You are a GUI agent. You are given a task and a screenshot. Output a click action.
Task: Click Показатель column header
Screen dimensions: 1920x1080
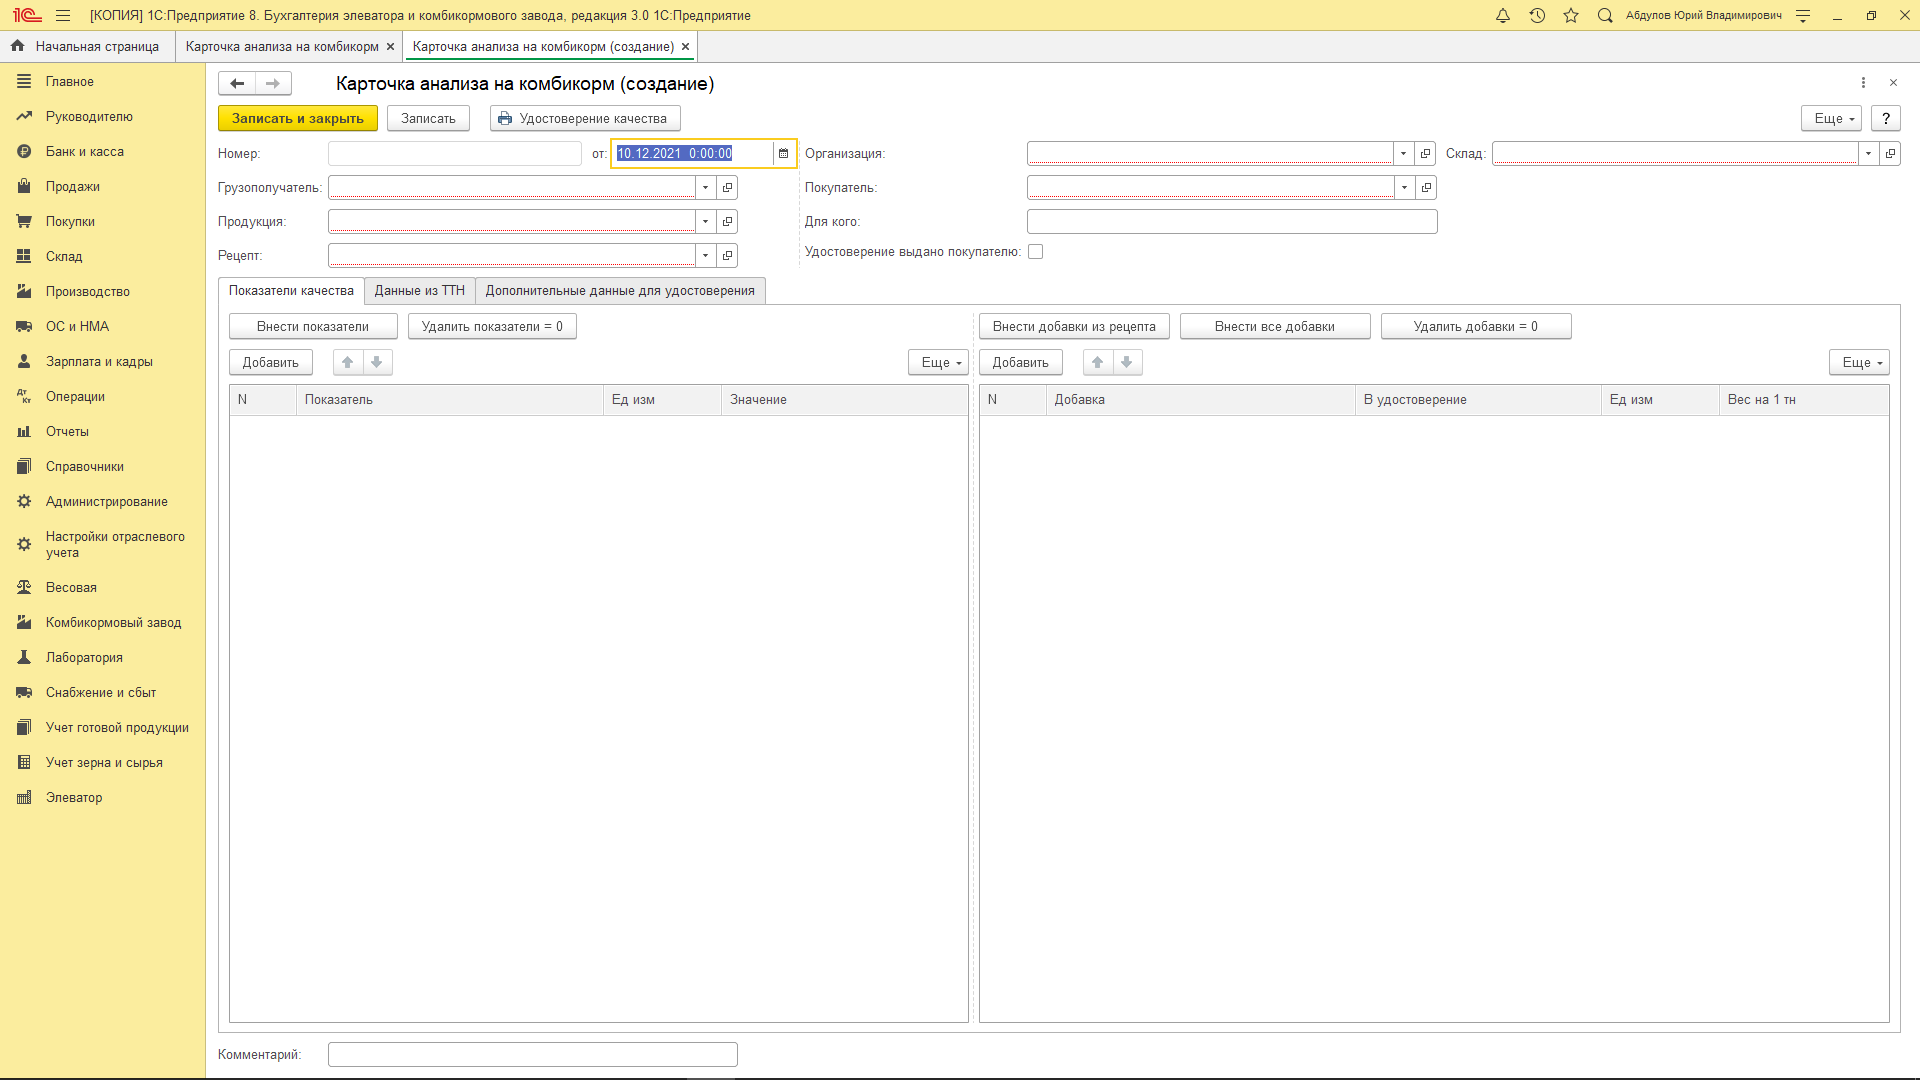click(450, 400)
